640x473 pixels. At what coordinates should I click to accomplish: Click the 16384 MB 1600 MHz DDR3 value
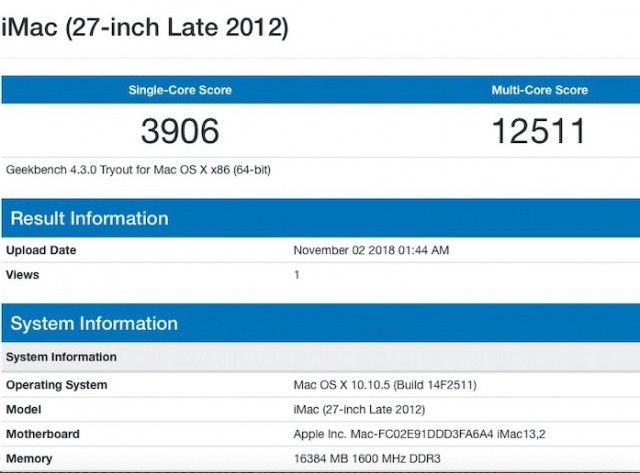tap(367, 459)
